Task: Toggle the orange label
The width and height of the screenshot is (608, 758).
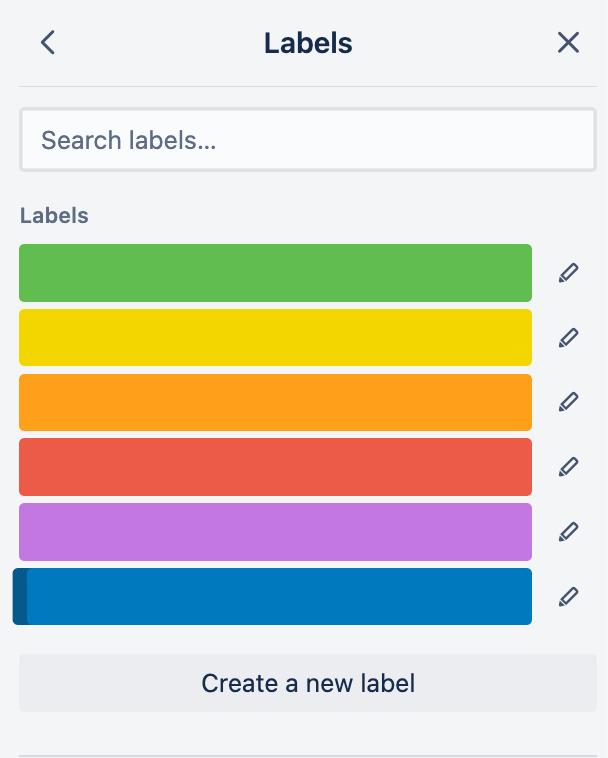Action: [x=275, y=402]
